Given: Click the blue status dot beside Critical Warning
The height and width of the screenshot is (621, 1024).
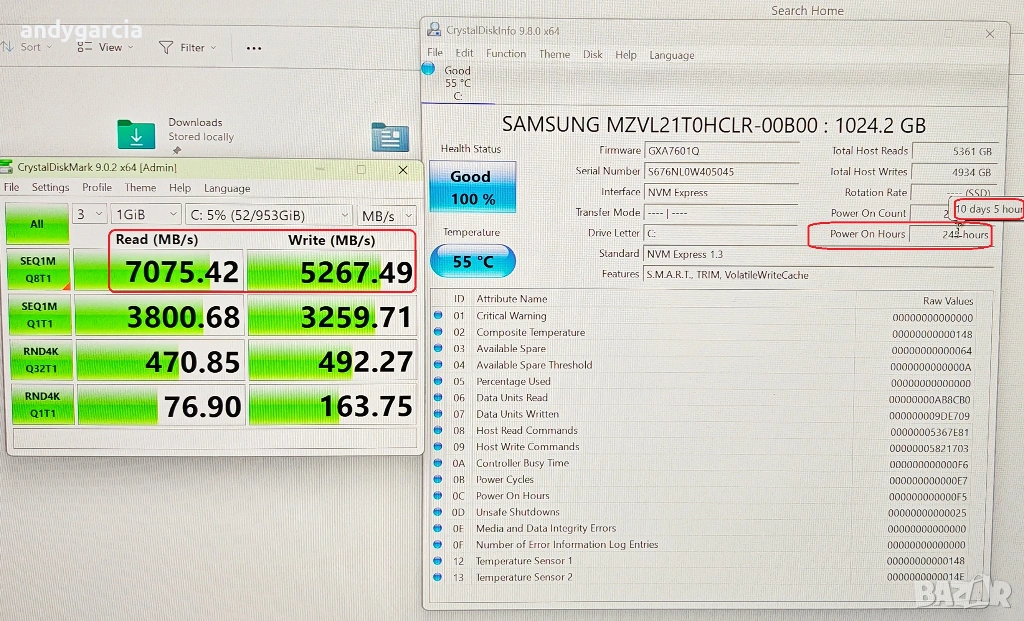Looking at the screenshot, I should coord(438,316).
